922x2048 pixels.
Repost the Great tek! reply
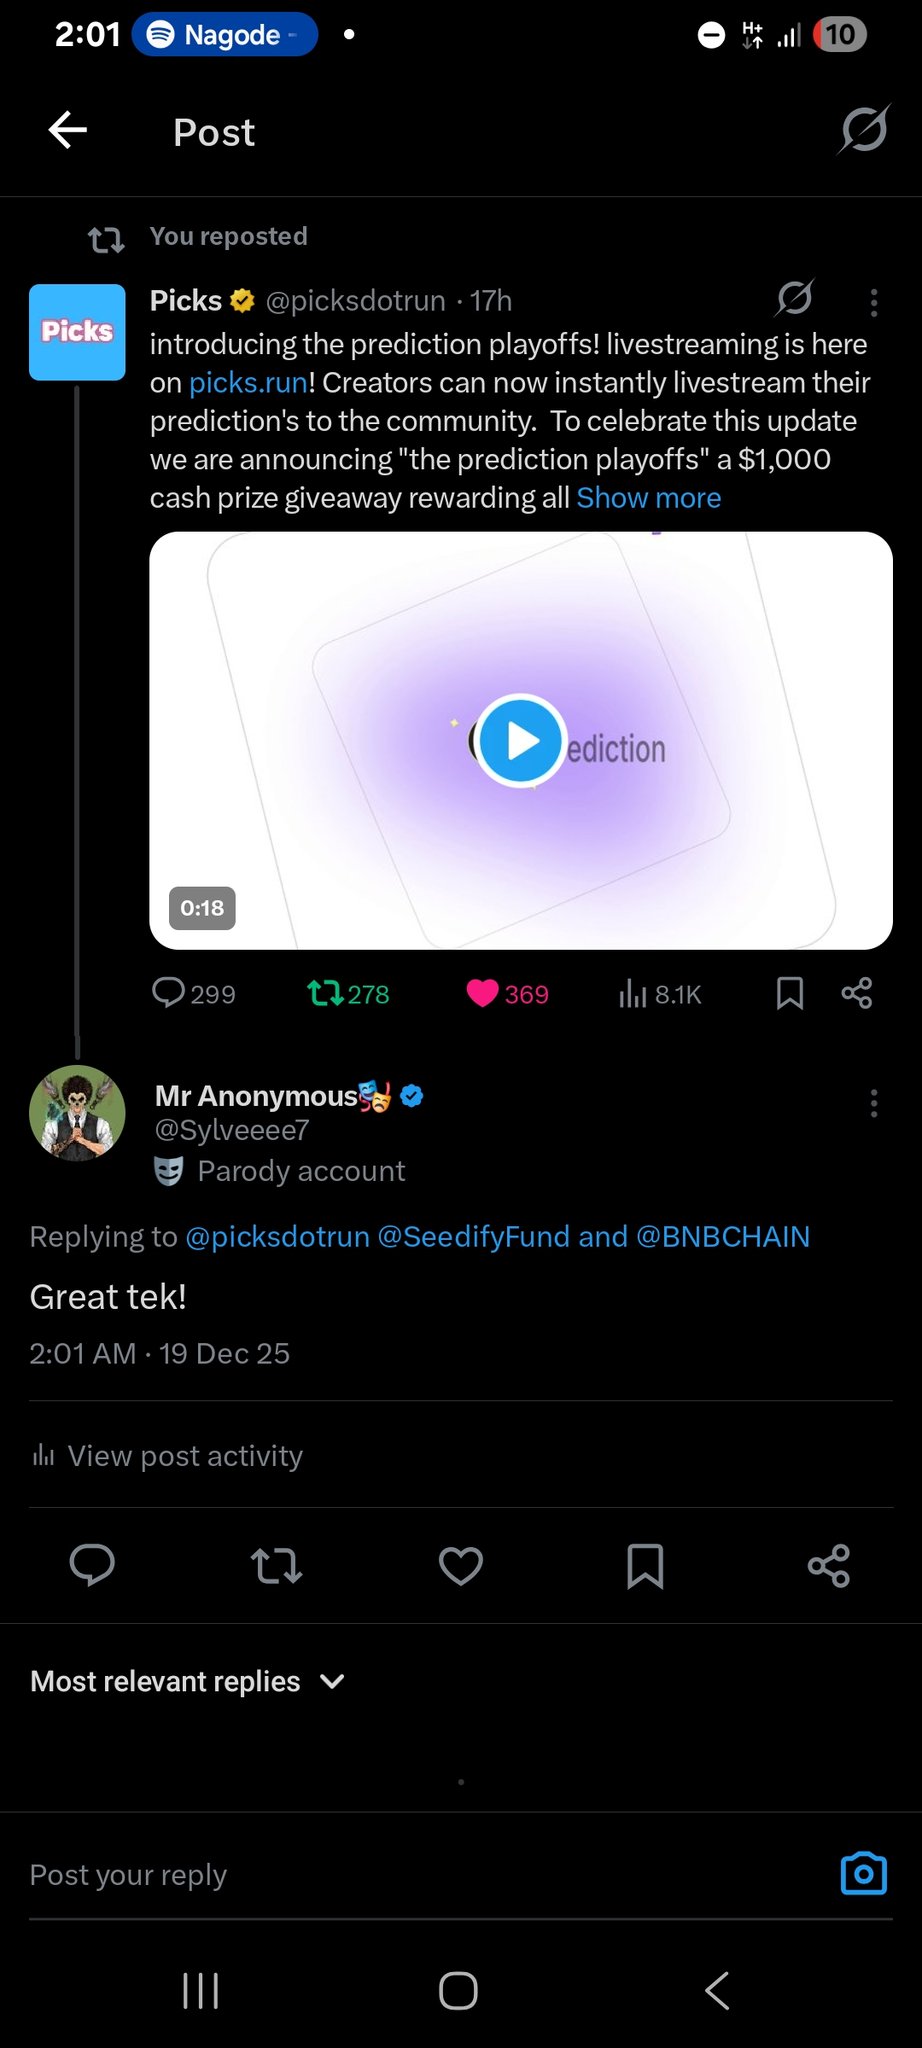click(x=276, y=1566)
